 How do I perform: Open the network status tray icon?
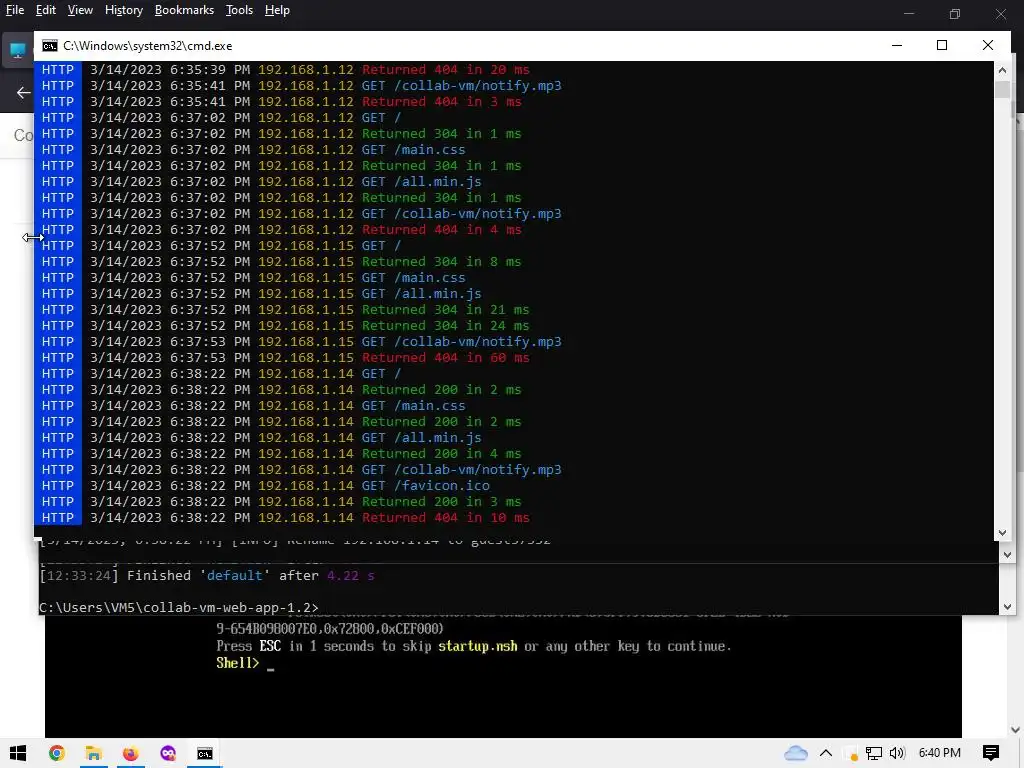tap(874, 753)
